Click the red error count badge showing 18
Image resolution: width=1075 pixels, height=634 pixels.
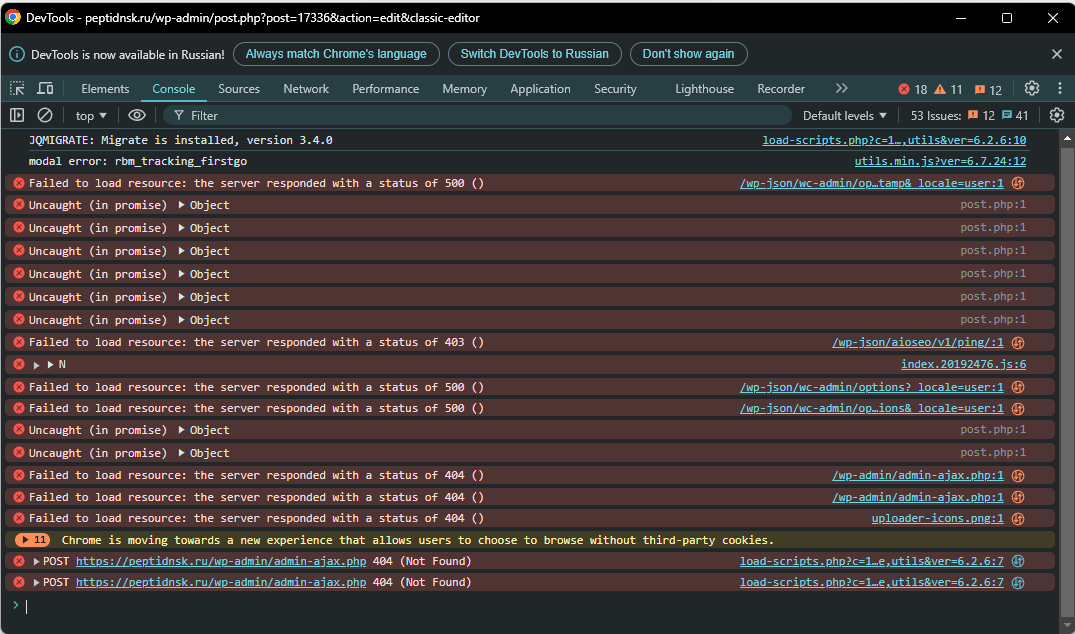[913, 89]
